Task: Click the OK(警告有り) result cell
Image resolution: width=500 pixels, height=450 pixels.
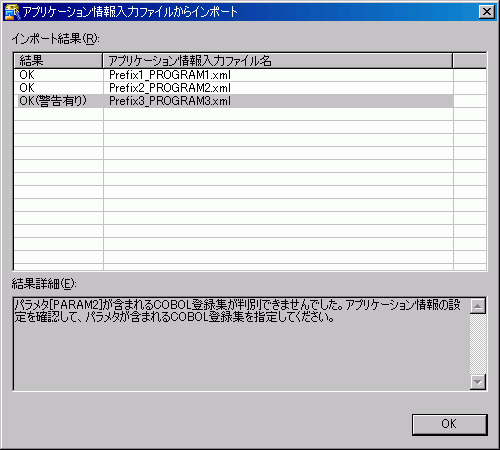Action: coord(58,101)
